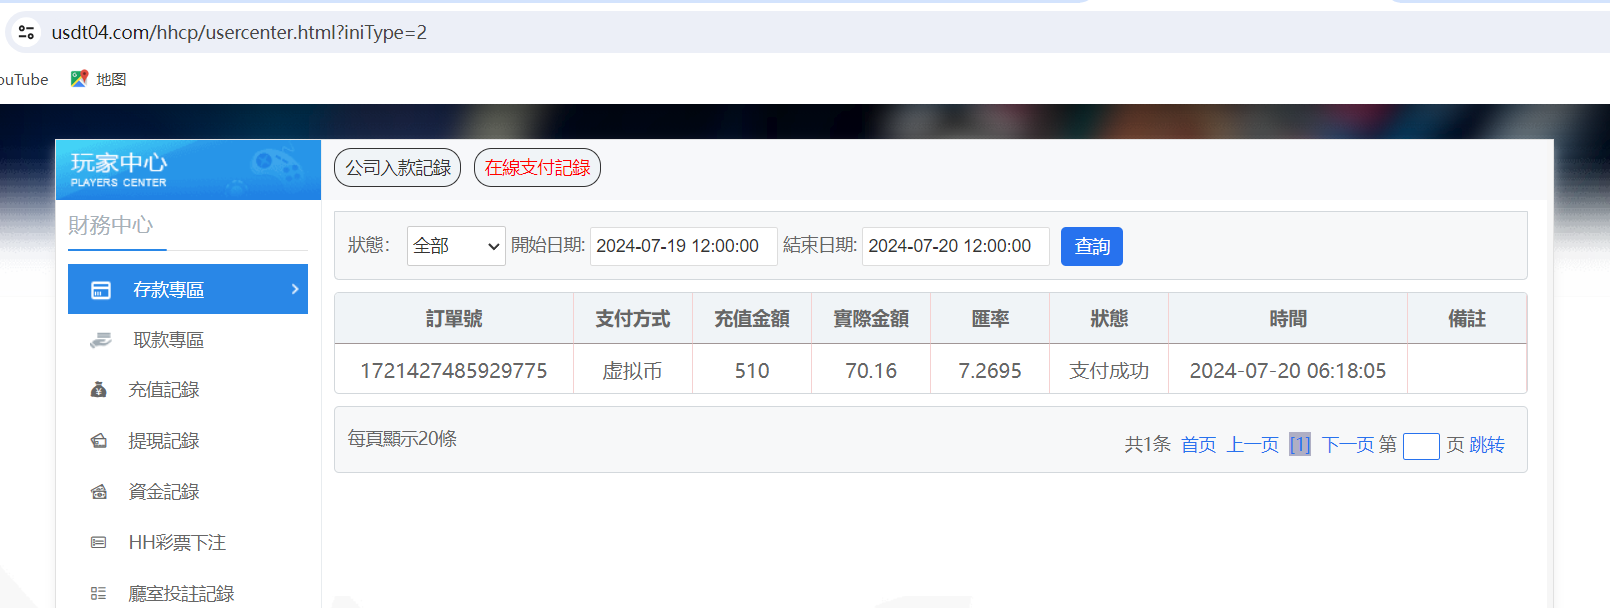Click the HH彩票下注 list icon
Image resolution: width=1610 pixels, height=608 pixels.
click(x=98, y=543)
